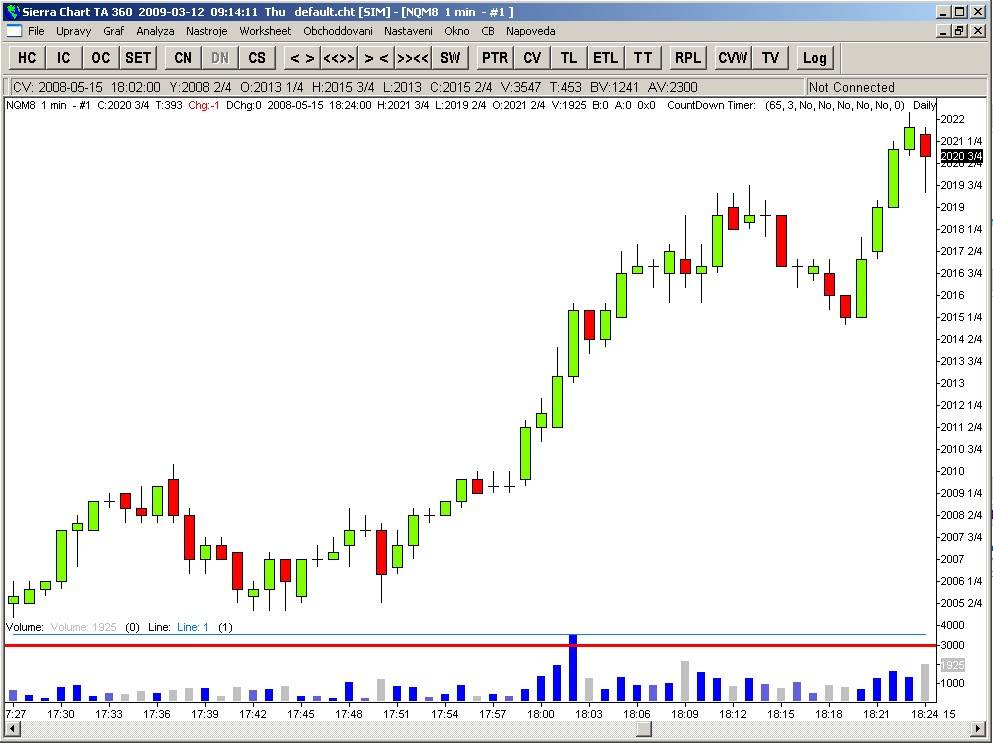Click the HC toolbar button

[27, 58]
